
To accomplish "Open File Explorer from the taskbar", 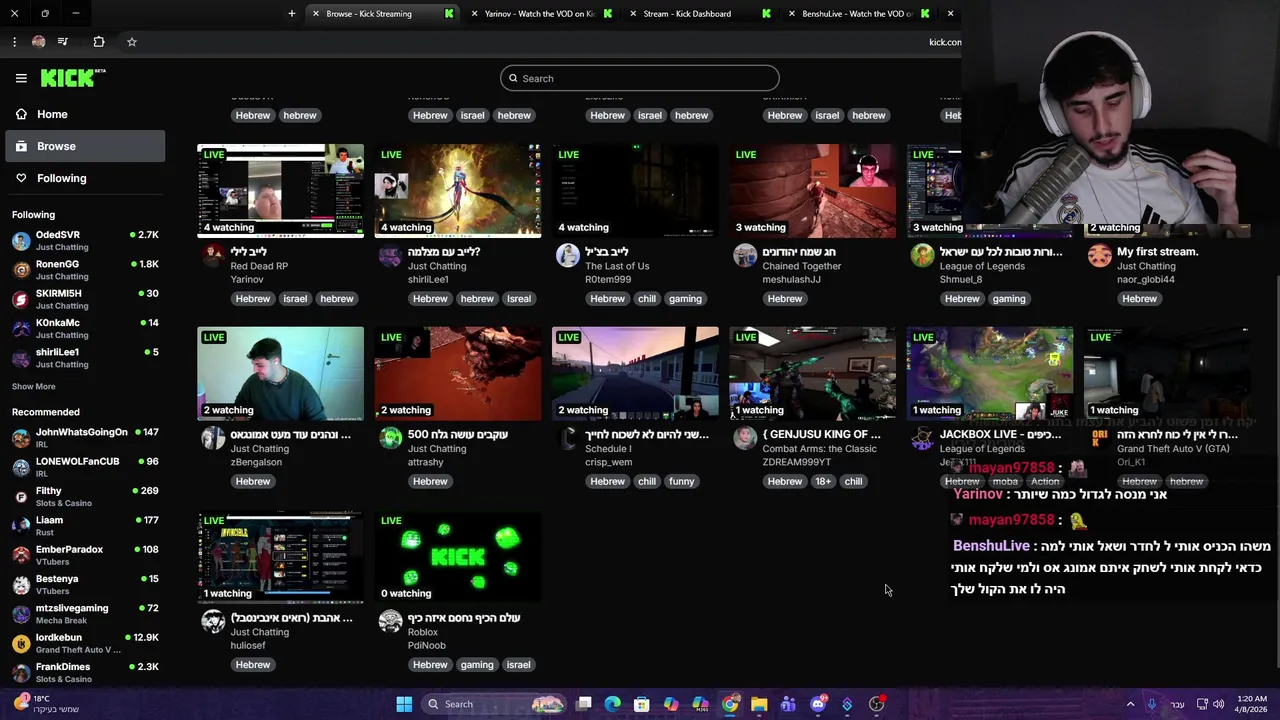I will point(759,704).
